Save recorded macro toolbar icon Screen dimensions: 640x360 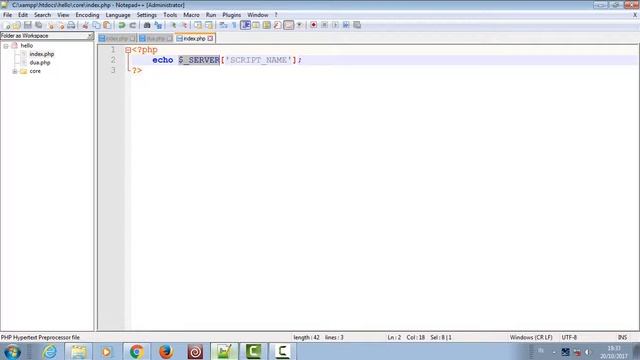357,25
